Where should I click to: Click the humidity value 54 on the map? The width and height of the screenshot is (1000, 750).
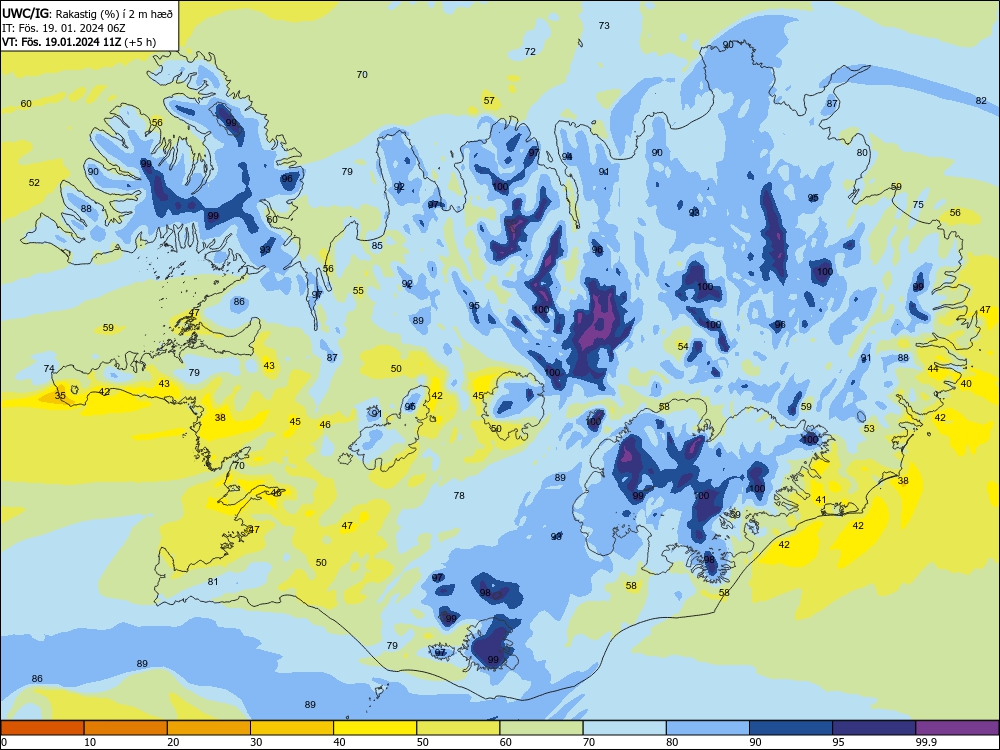tap(683, 346)
